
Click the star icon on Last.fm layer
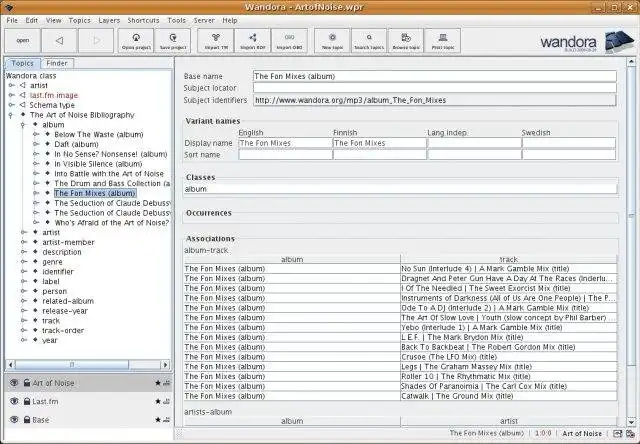click(158, 402)
